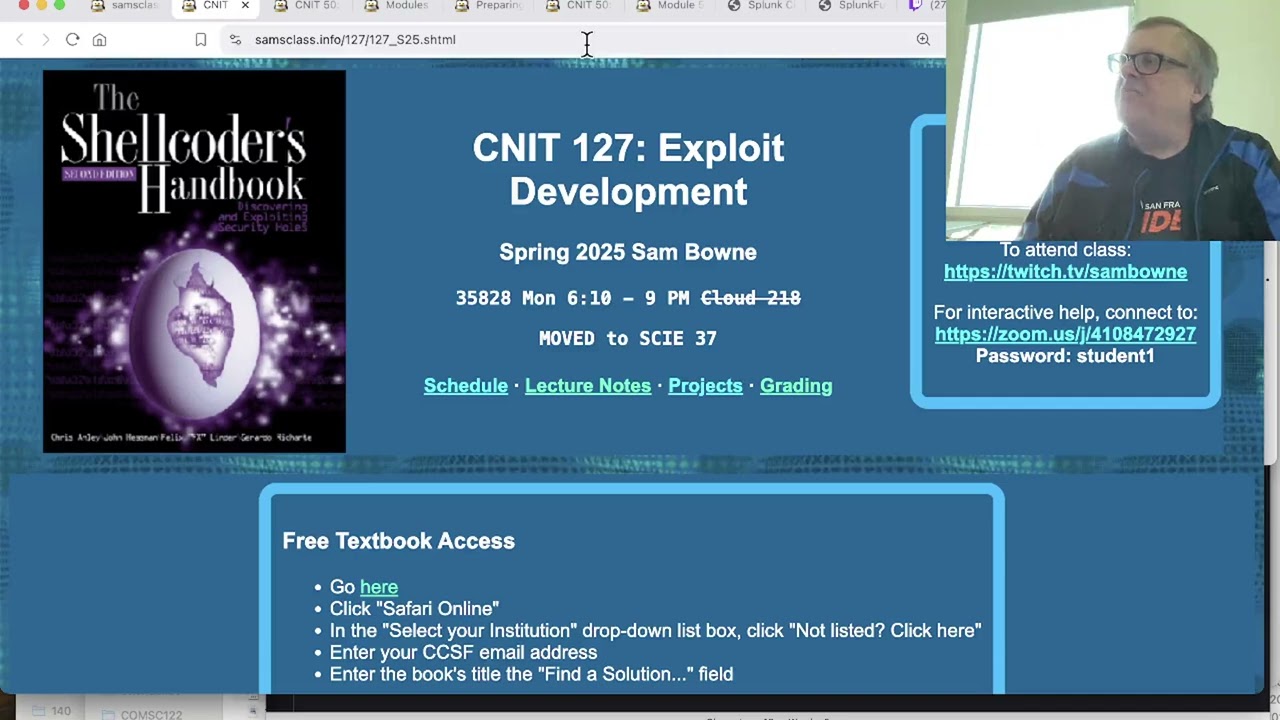Open the Projects link
The image size is (1280, 720).
click(x=705, y=386)
